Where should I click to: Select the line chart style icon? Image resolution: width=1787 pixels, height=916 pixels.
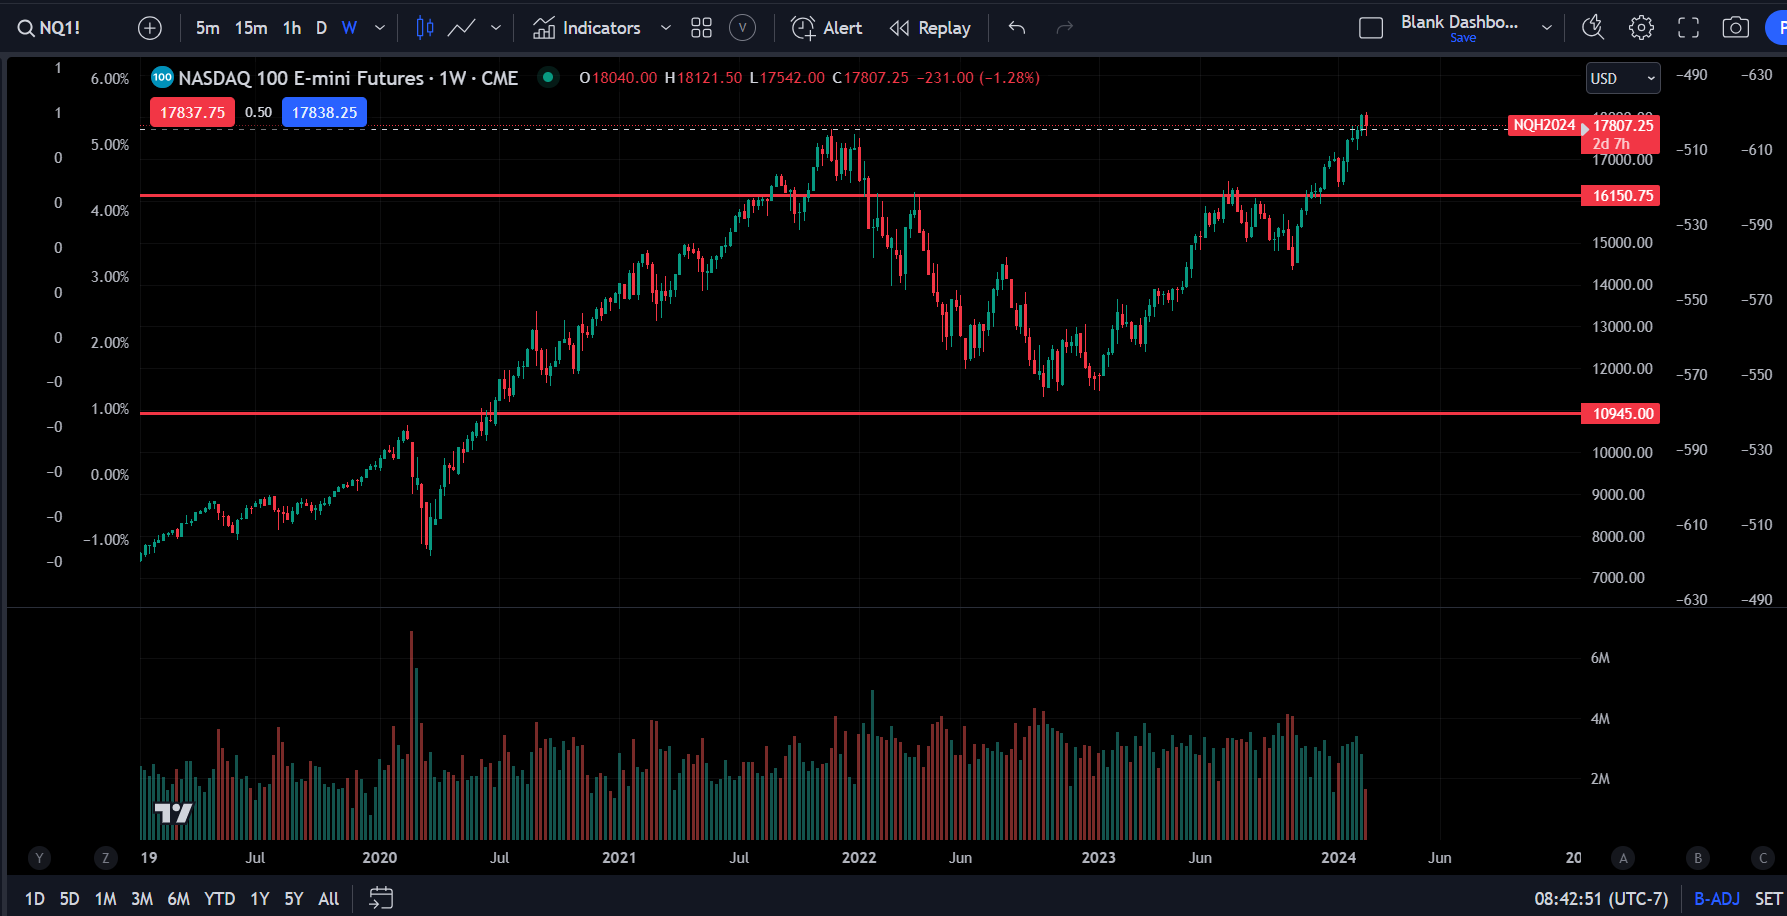pos(461,28)
